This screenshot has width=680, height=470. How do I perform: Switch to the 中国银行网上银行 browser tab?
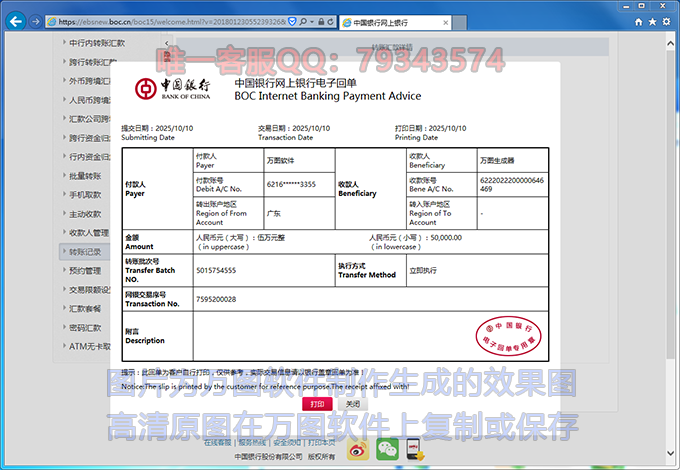pos(380,21)
